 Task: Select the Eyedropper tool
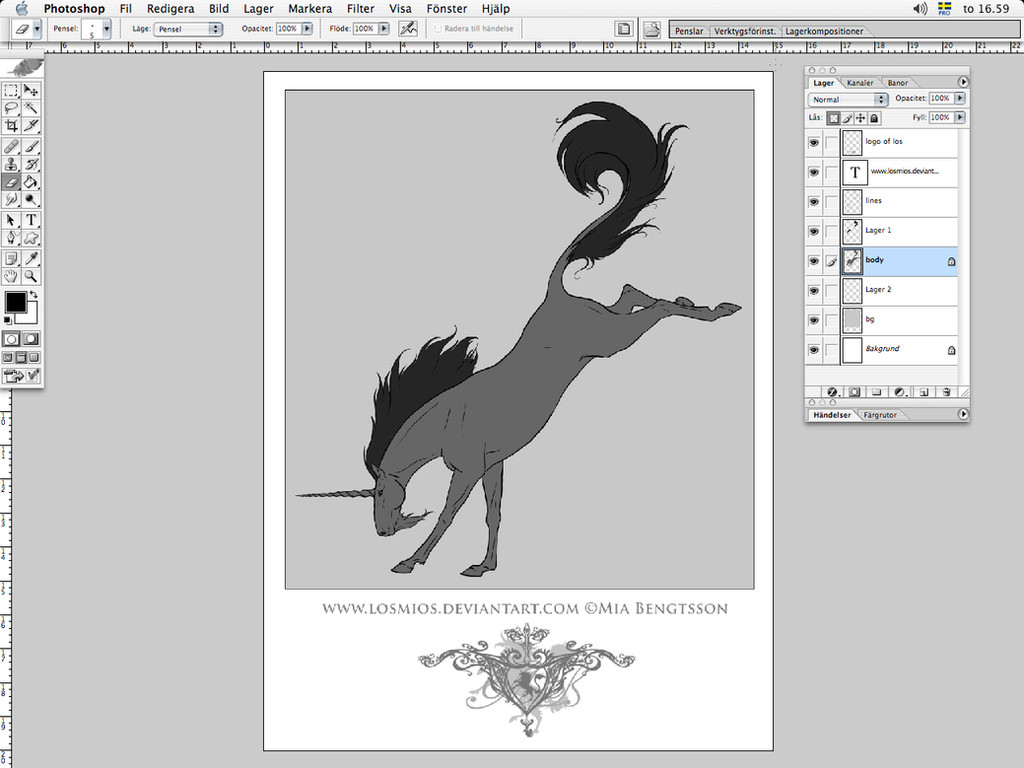point(31,259)
